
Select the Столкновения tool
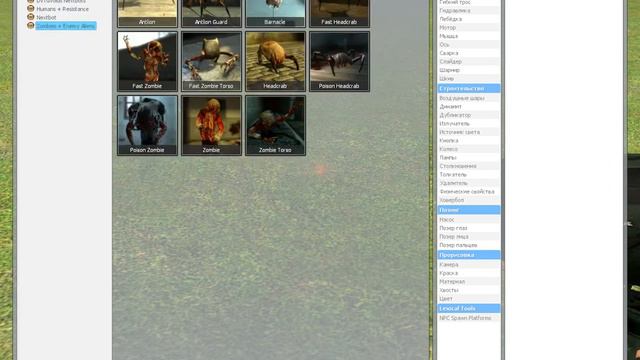(469, 166)
